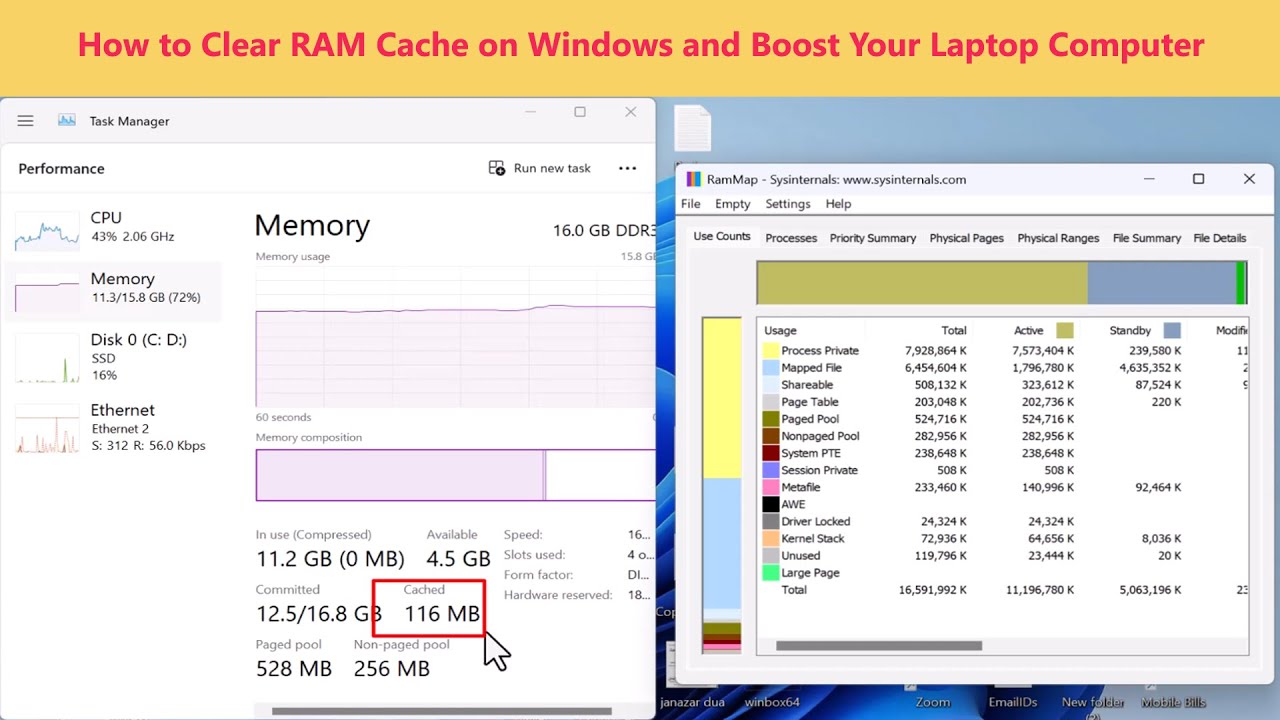Switch to the File Details tab
This screenshot has width=1280, height=720.
[x=1220, y=238]
